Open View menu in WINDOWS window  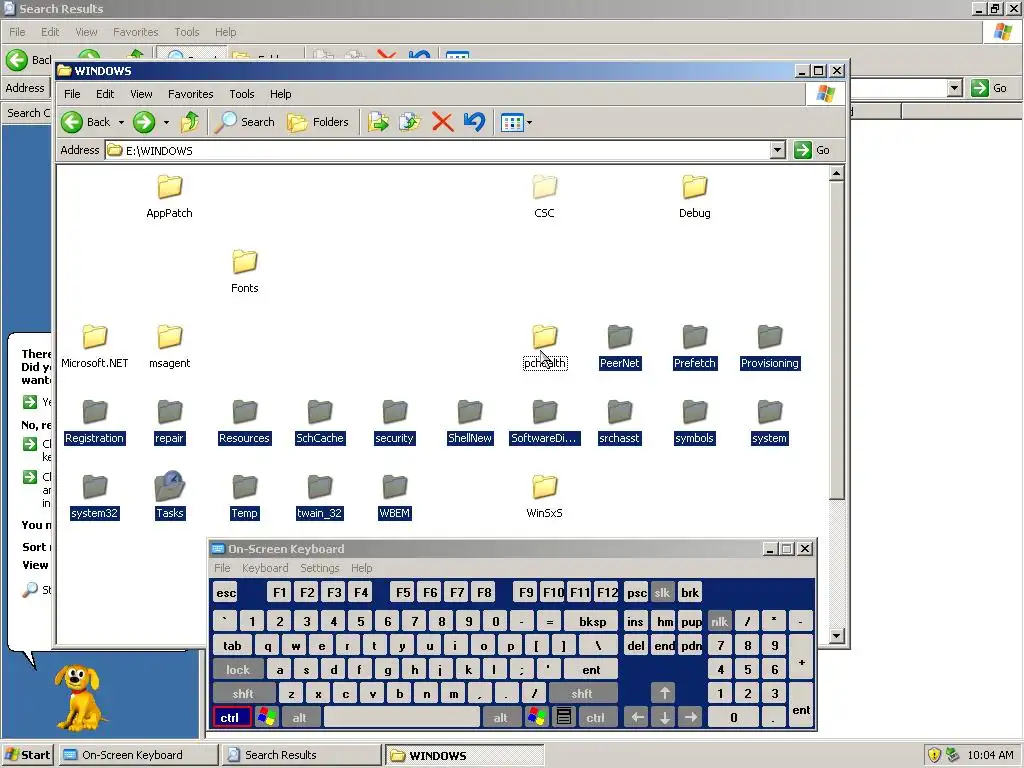click(x=141, y=94)
